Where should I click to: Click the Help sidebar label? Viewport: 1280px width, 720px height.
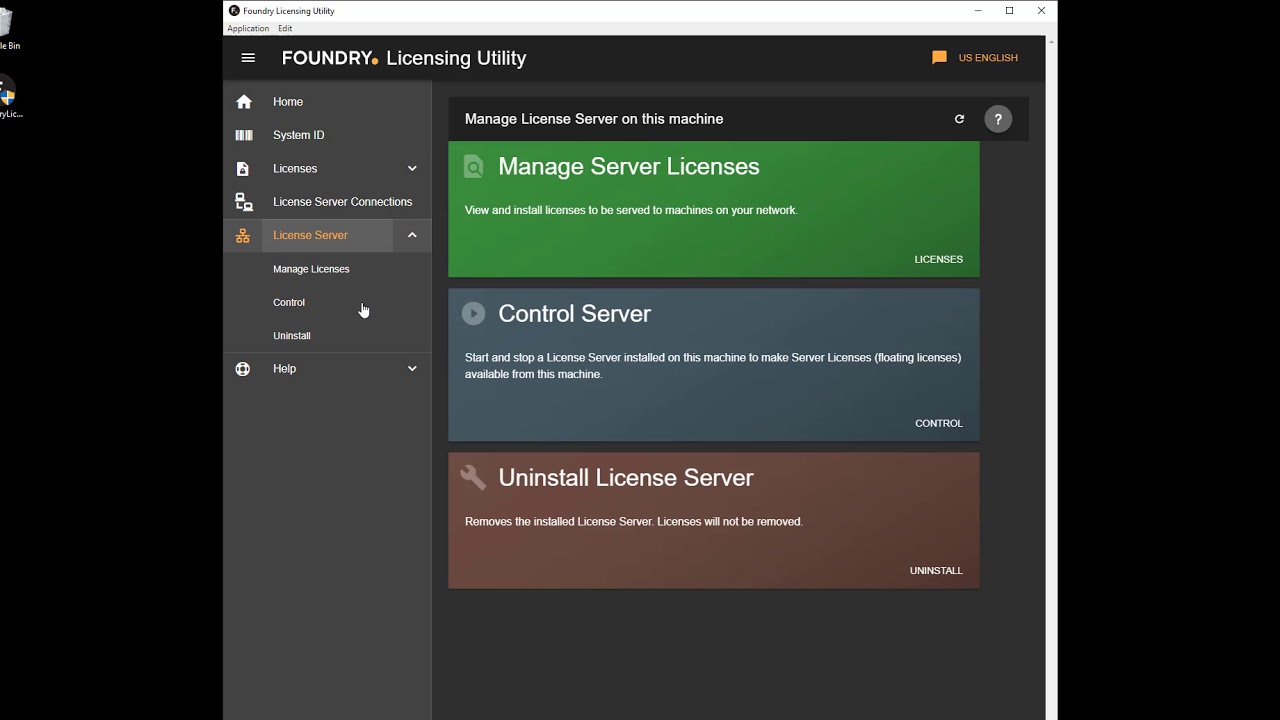pyautogui.click(x=284, y=369)
